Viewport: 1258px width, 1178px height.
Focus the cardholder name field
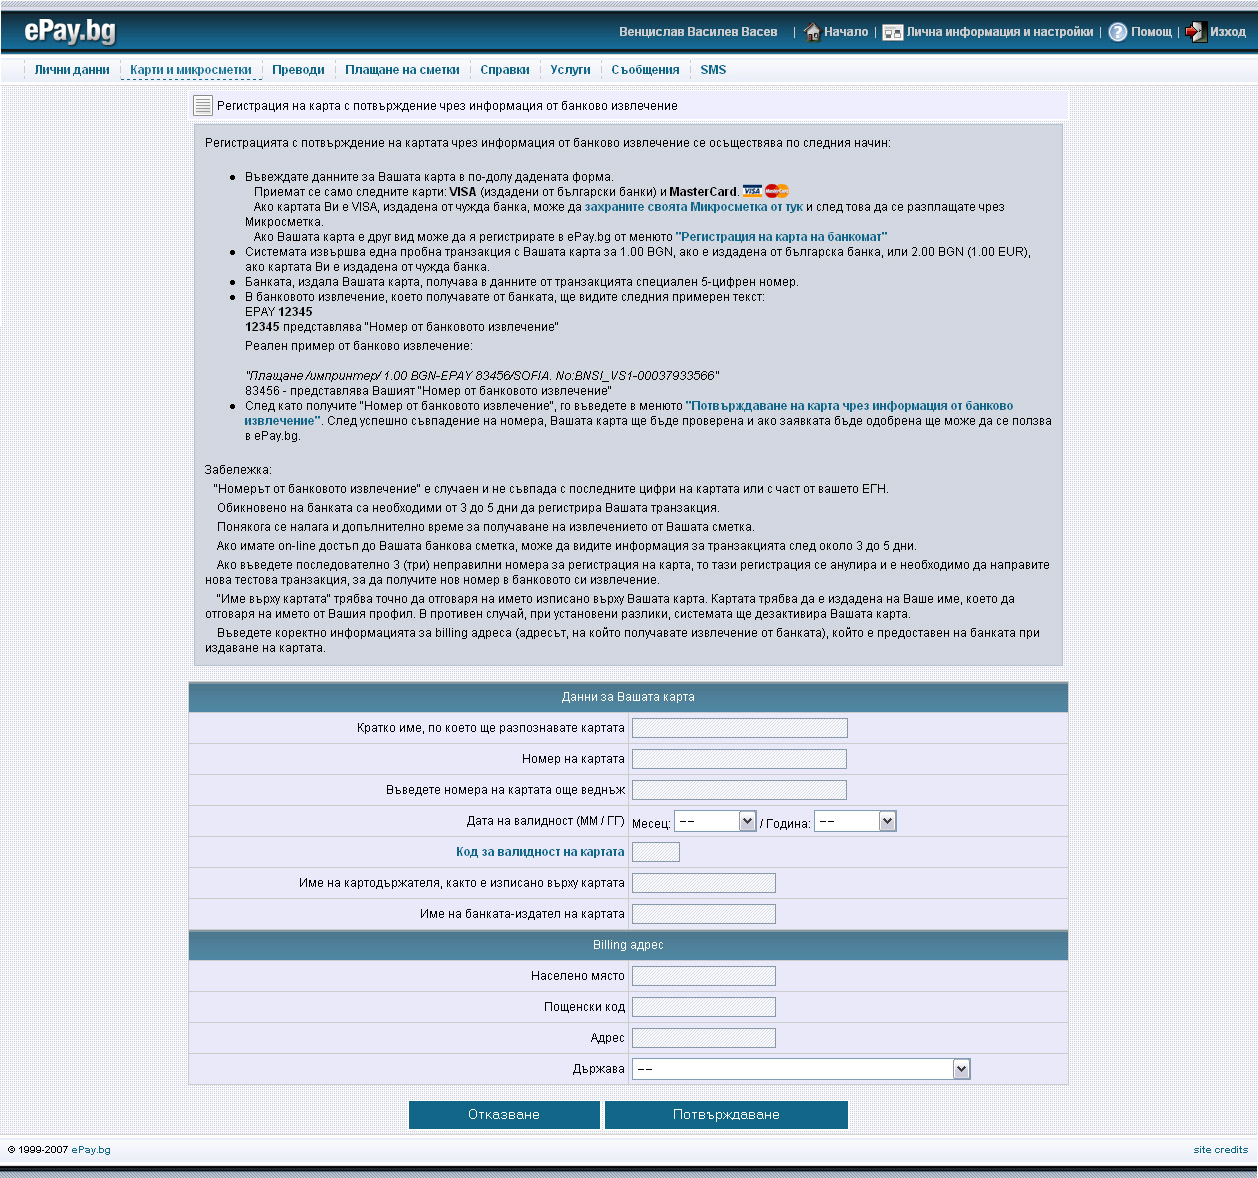coord(704,883)
